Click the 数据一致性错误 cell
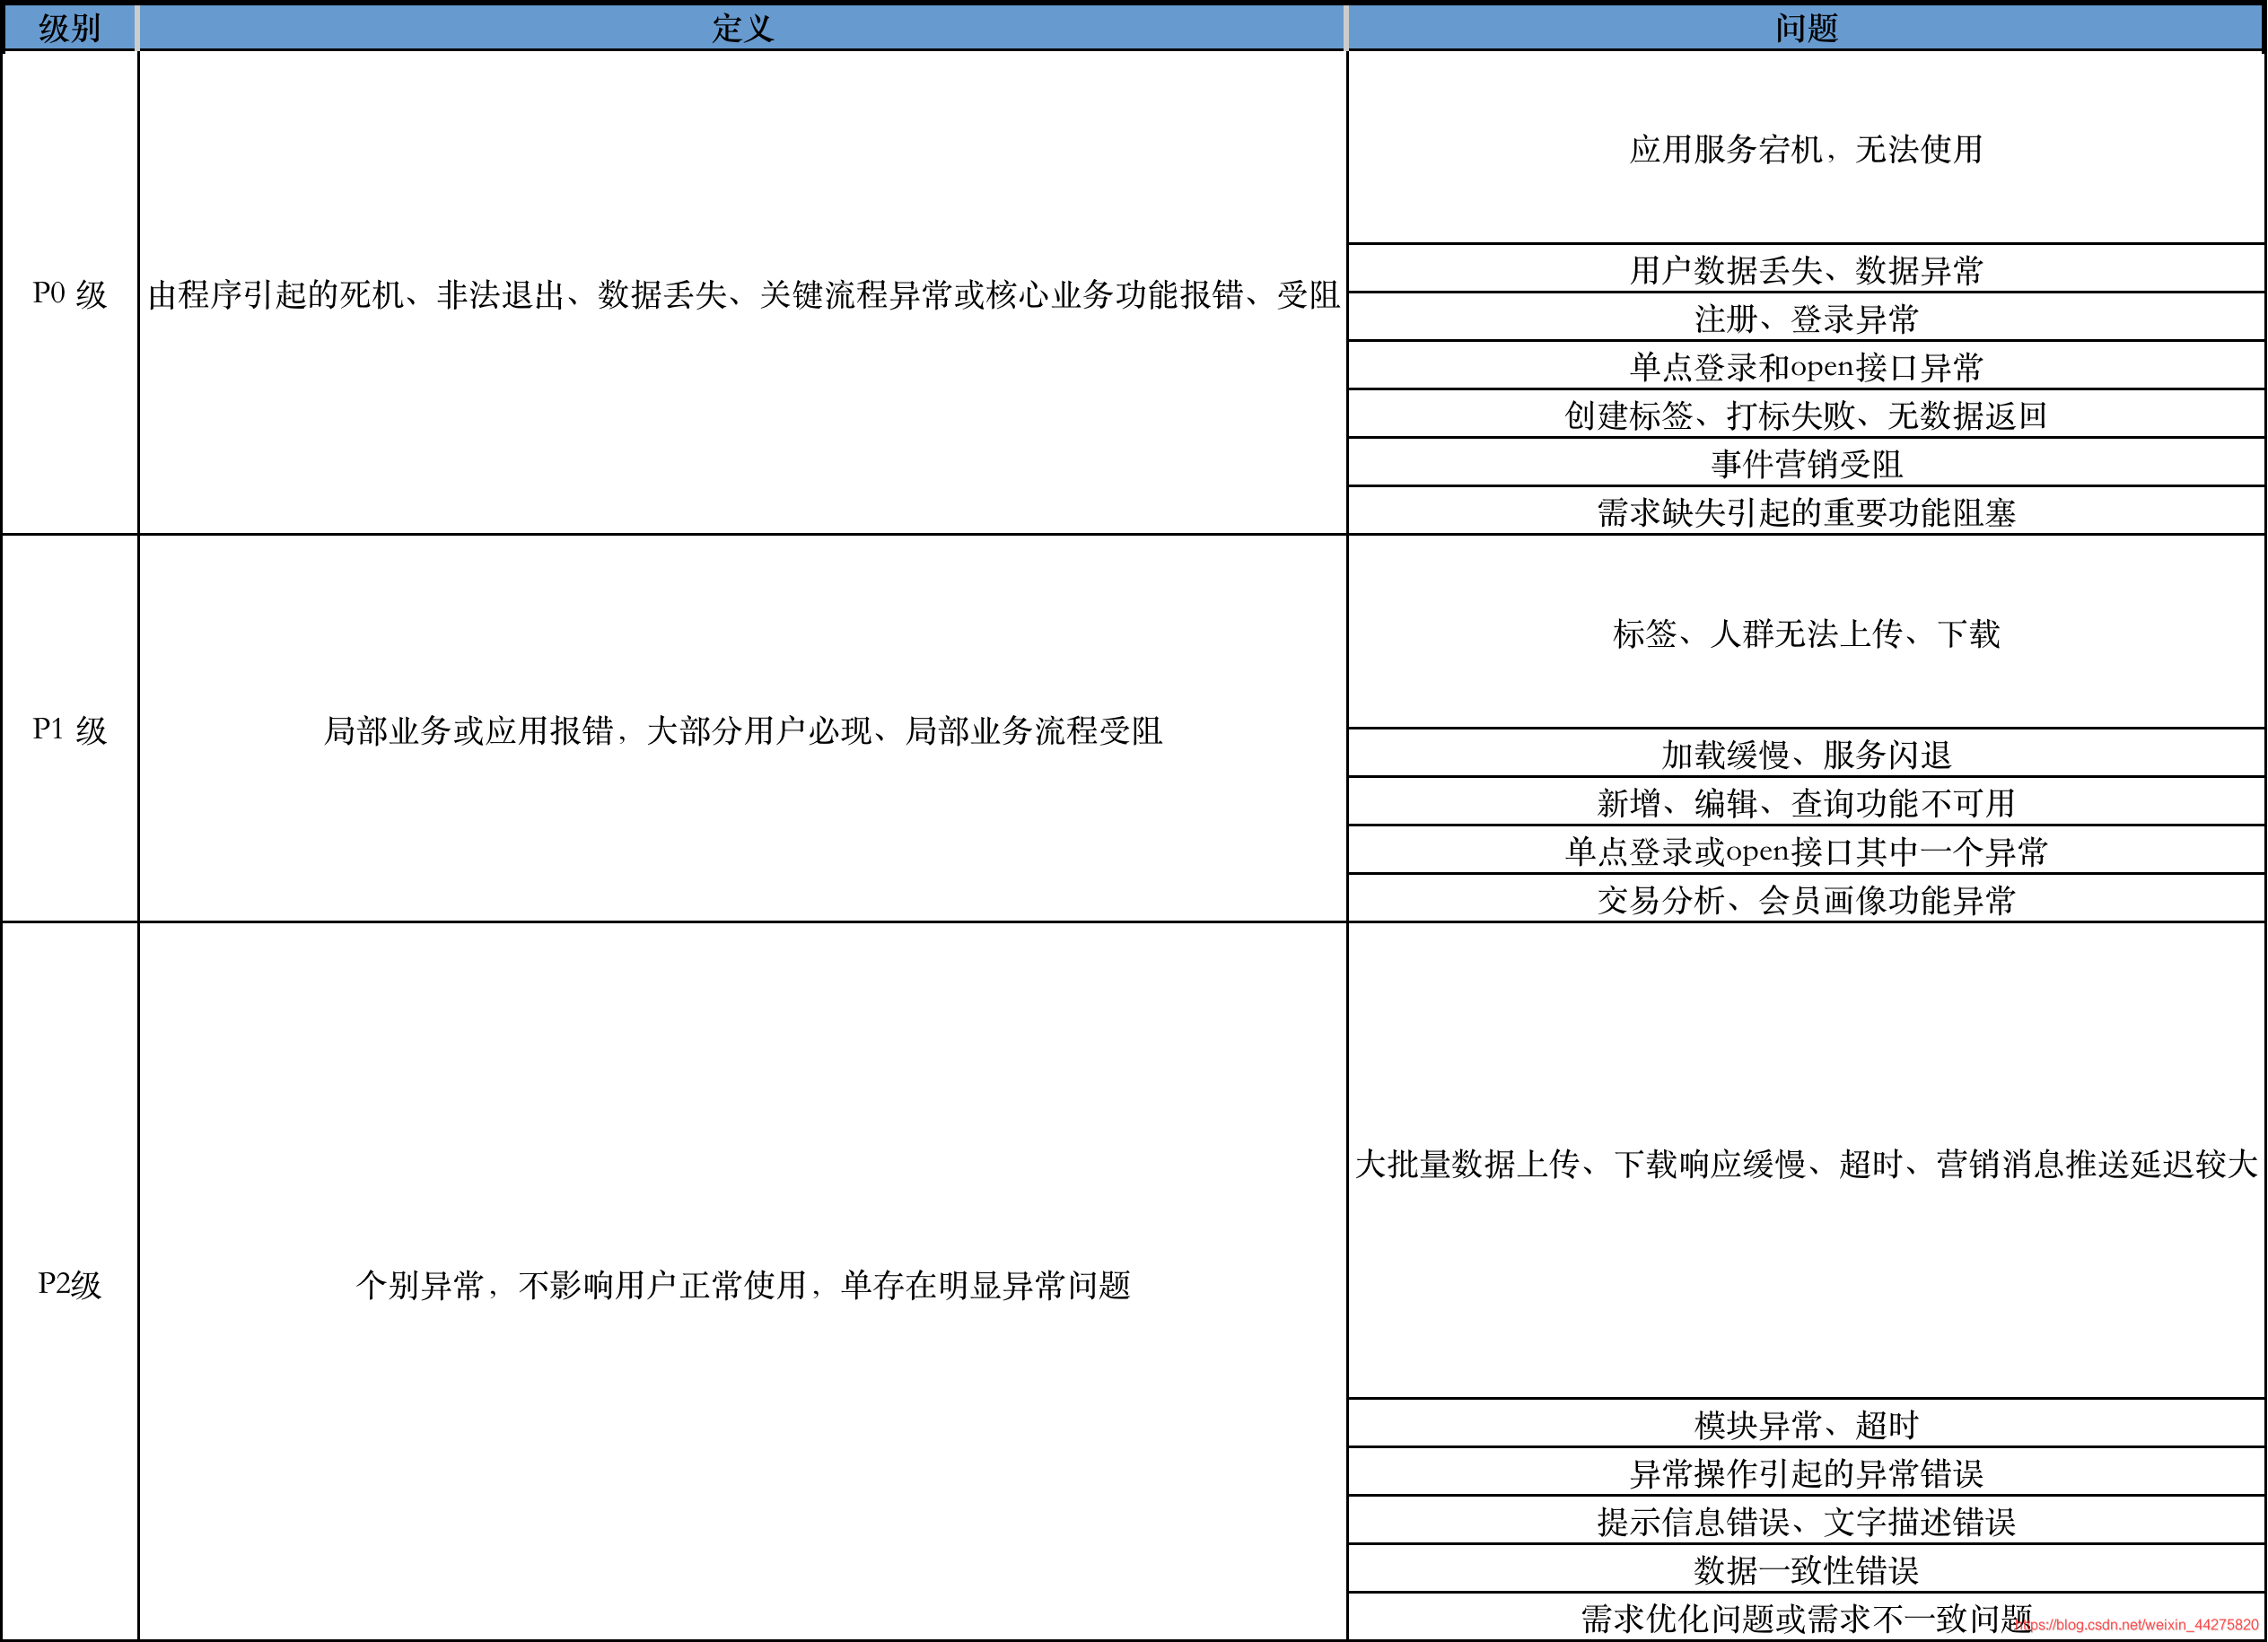Image resolution: width=2268 pixels, height=1642 pixels. (x=1806, y=1570)
